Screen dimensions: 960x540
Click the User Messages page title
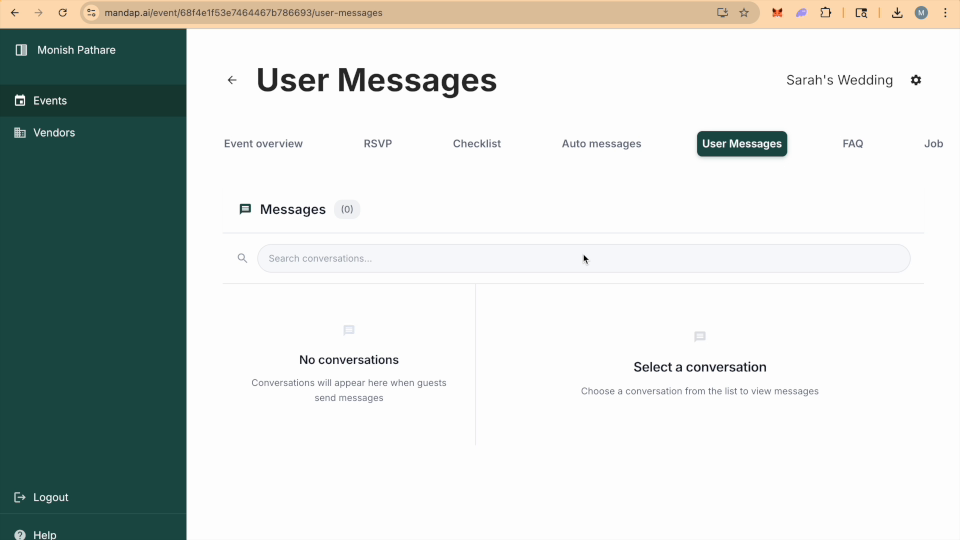pyautogui.click(x=377, y=80)
